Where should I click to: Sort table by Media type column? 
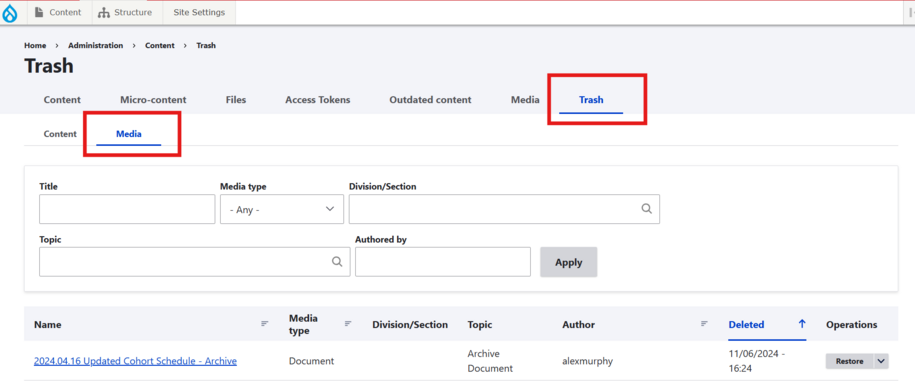303,325
